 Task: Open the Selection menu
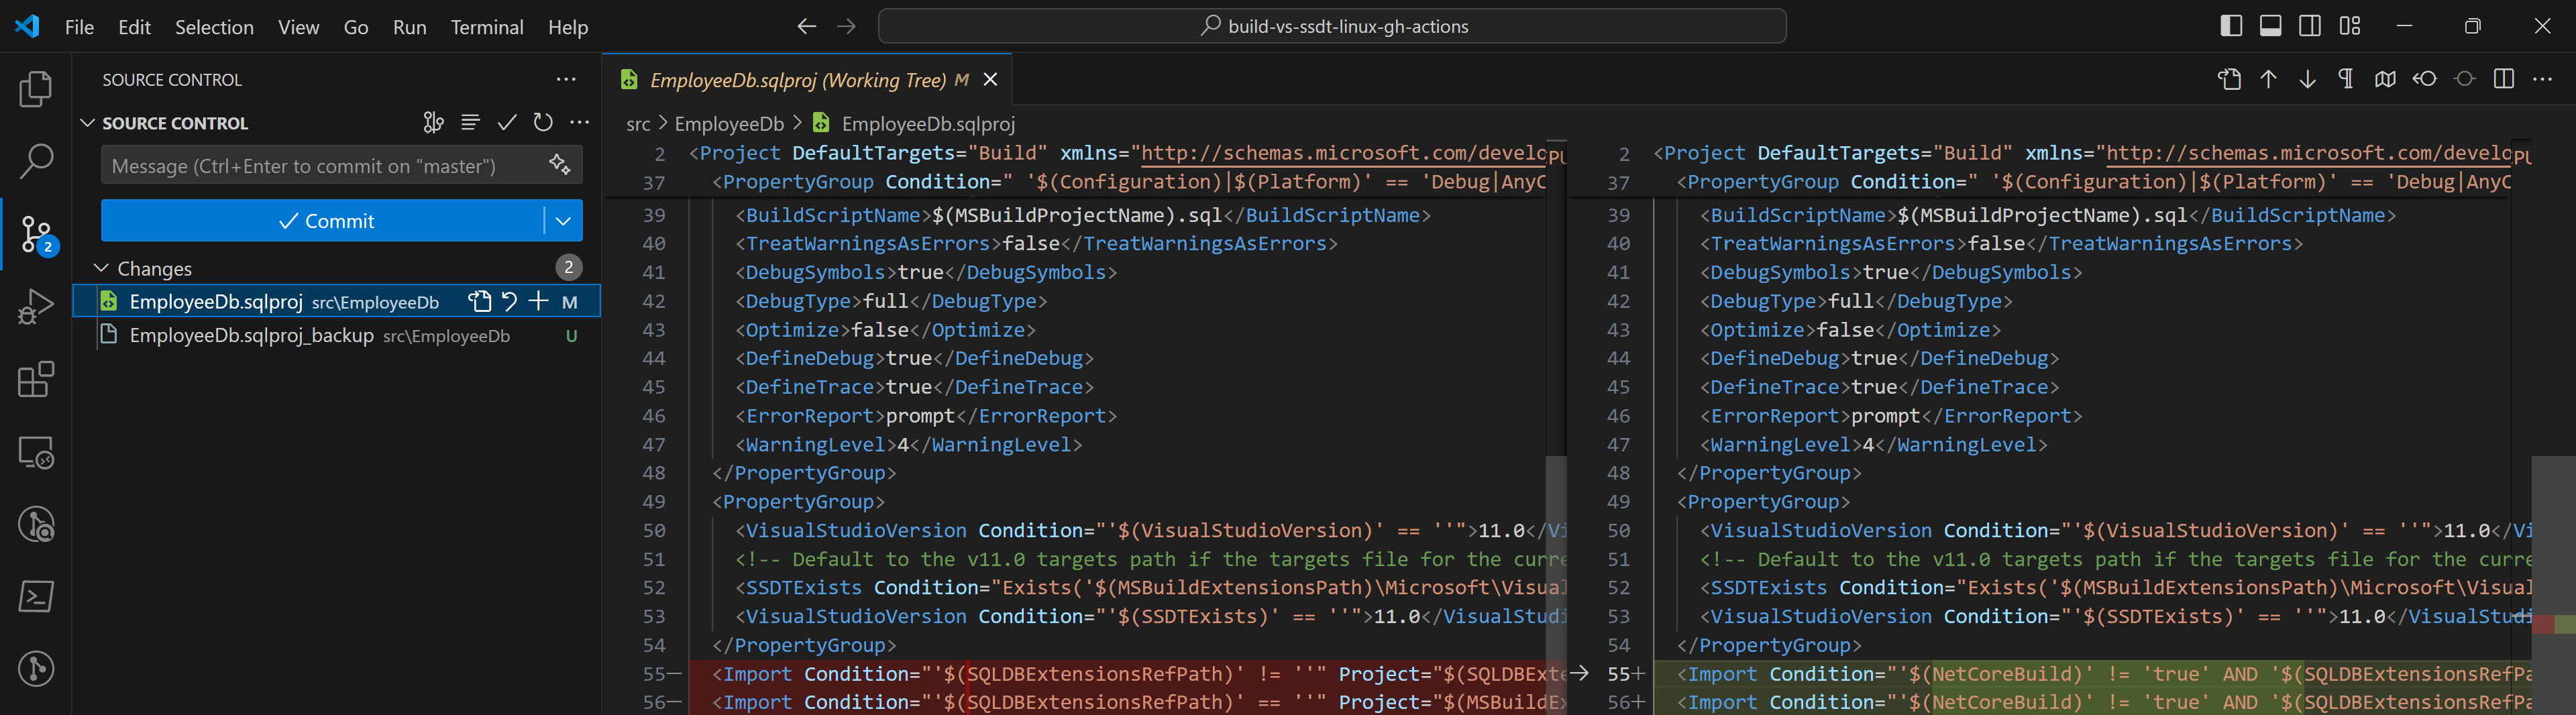coord(214,27)
